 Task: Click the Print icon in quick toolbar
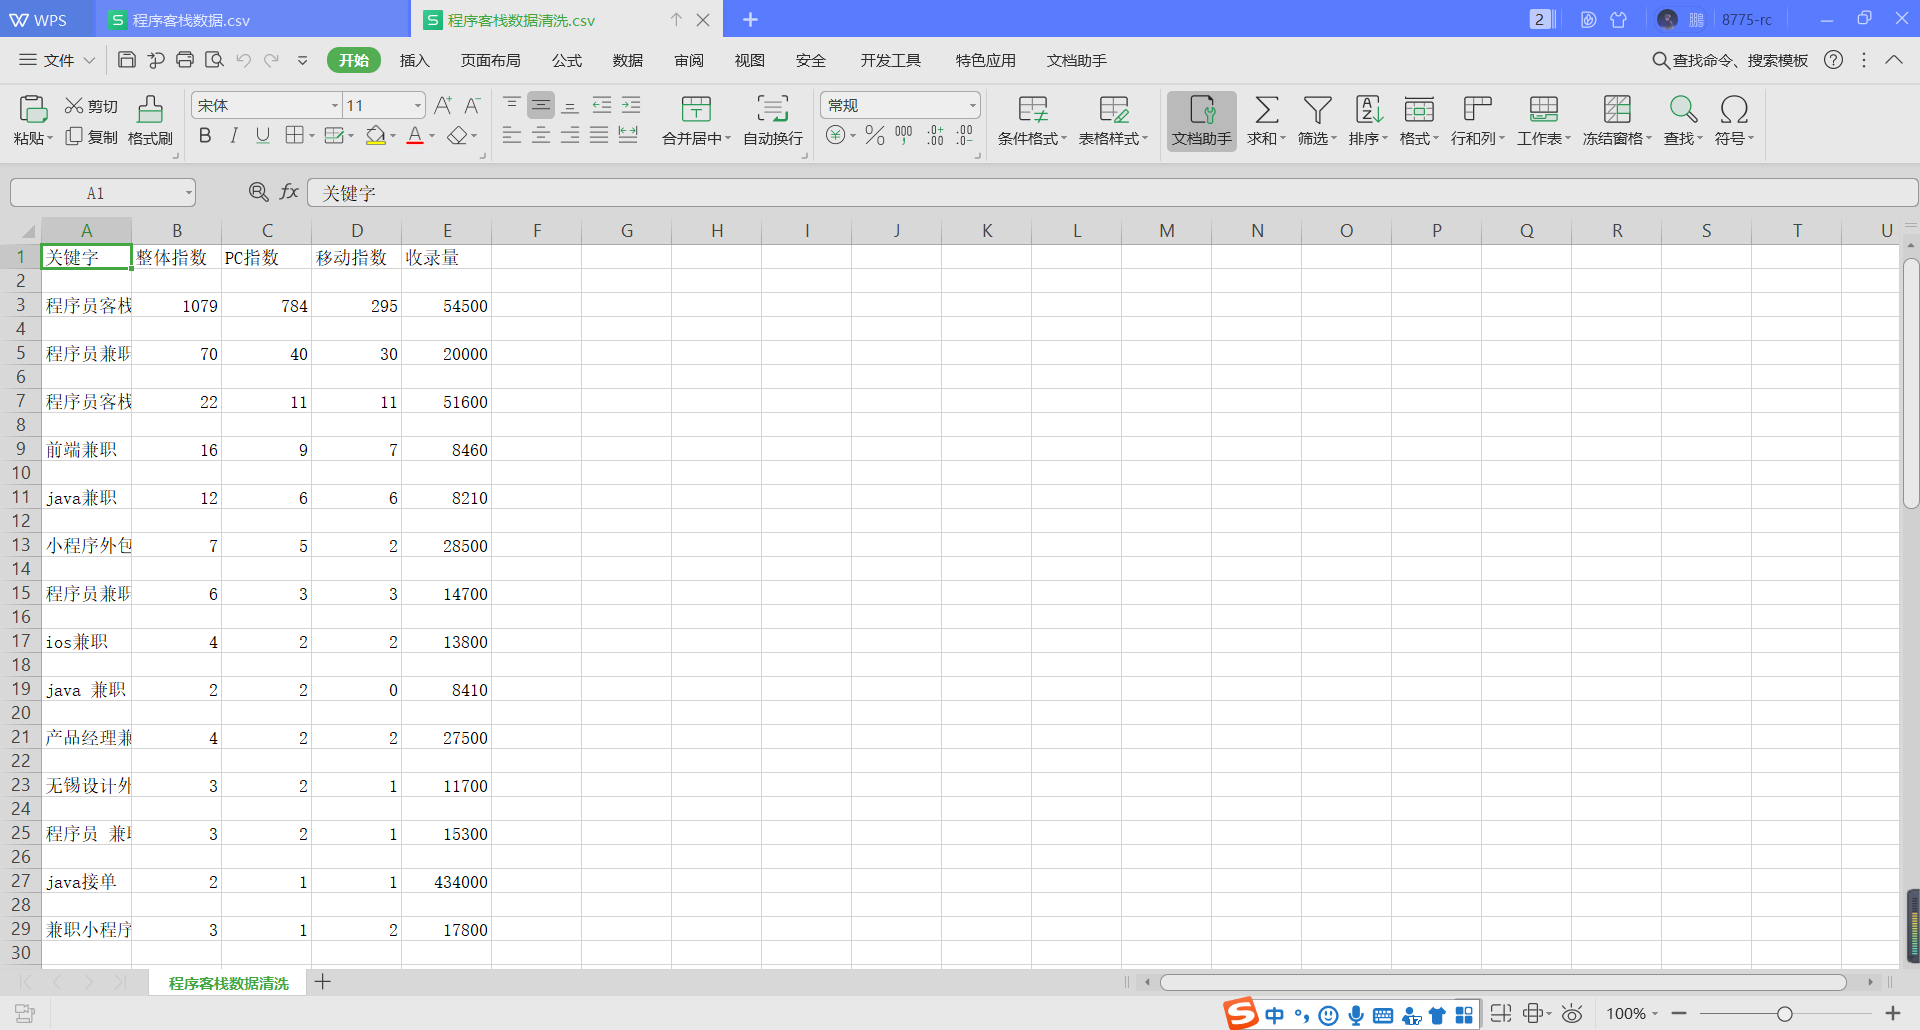(185, 60)
